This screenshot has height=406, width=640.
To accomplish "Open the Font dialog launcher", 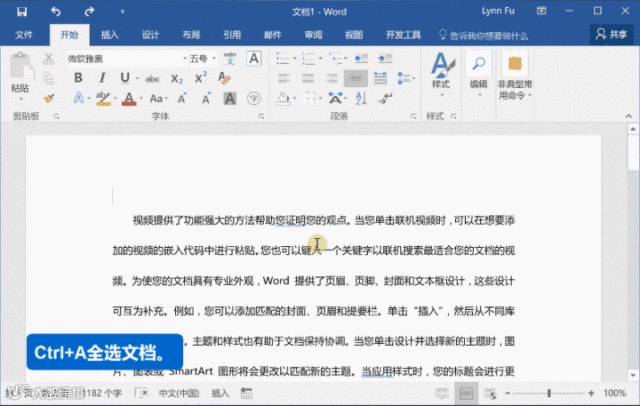I will coord(261,117).
